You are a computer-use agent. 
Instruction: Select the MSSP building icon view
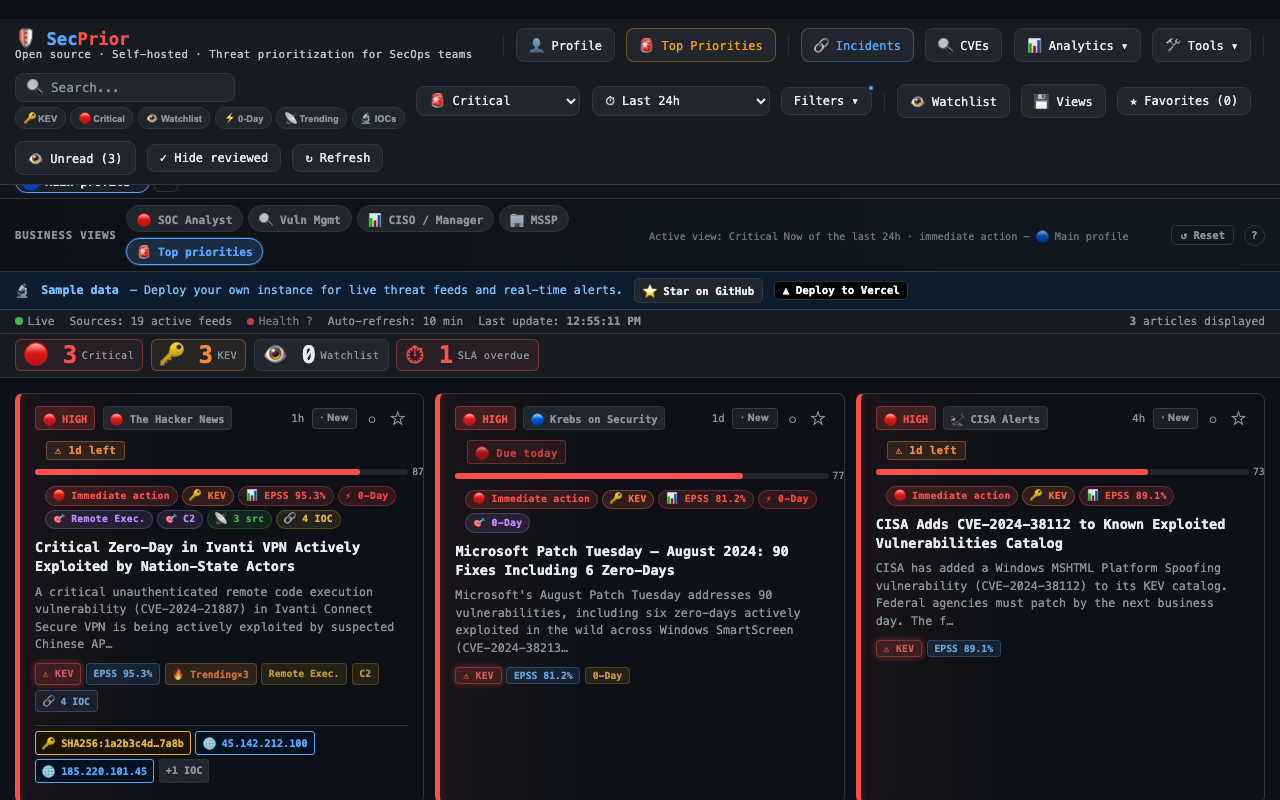518,219
